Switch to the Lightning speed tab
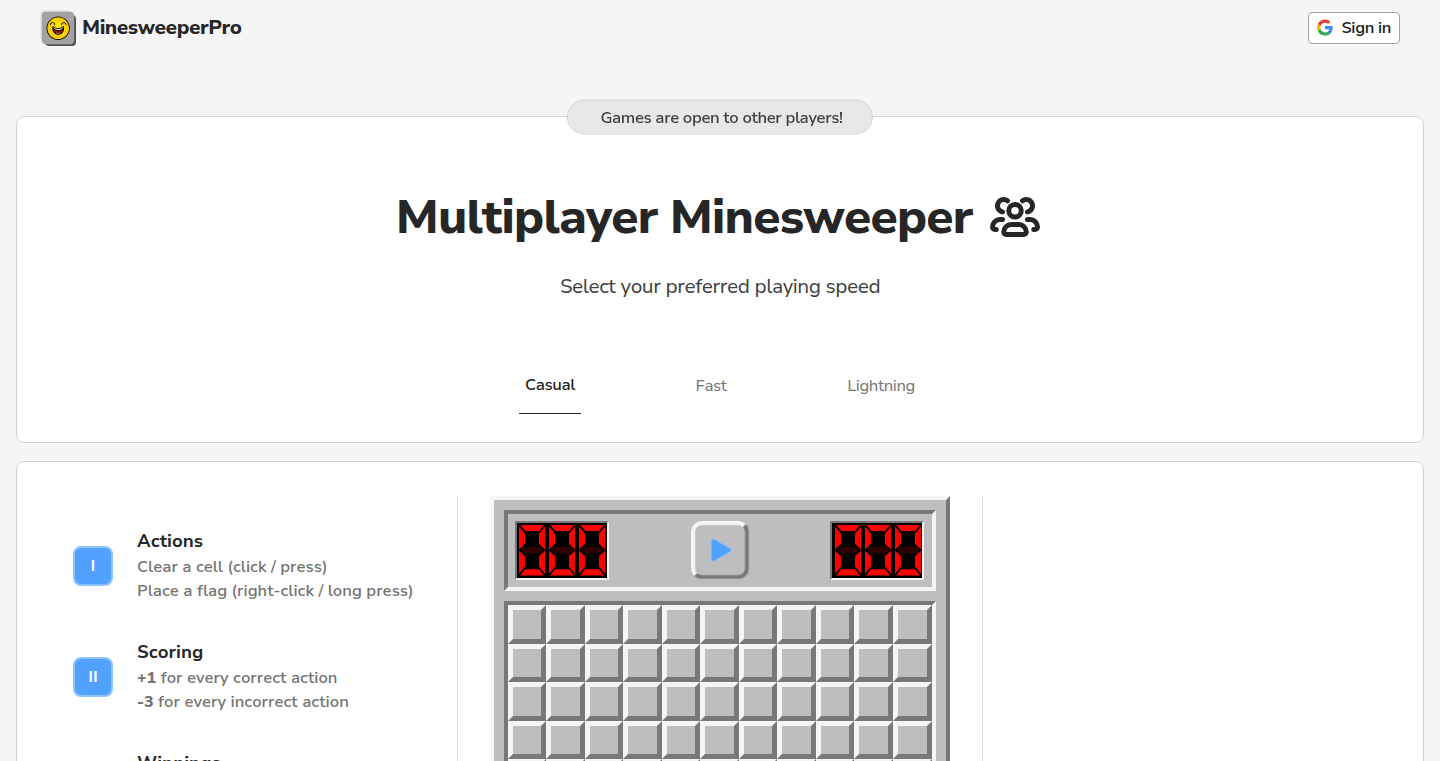 click(x=881, y=385)
